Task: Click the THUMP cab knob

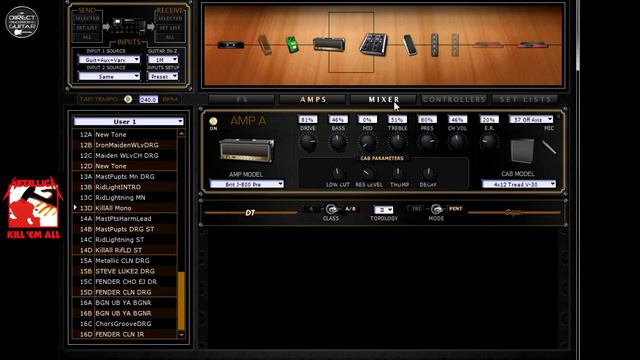Action: click(x=398, y=173)
